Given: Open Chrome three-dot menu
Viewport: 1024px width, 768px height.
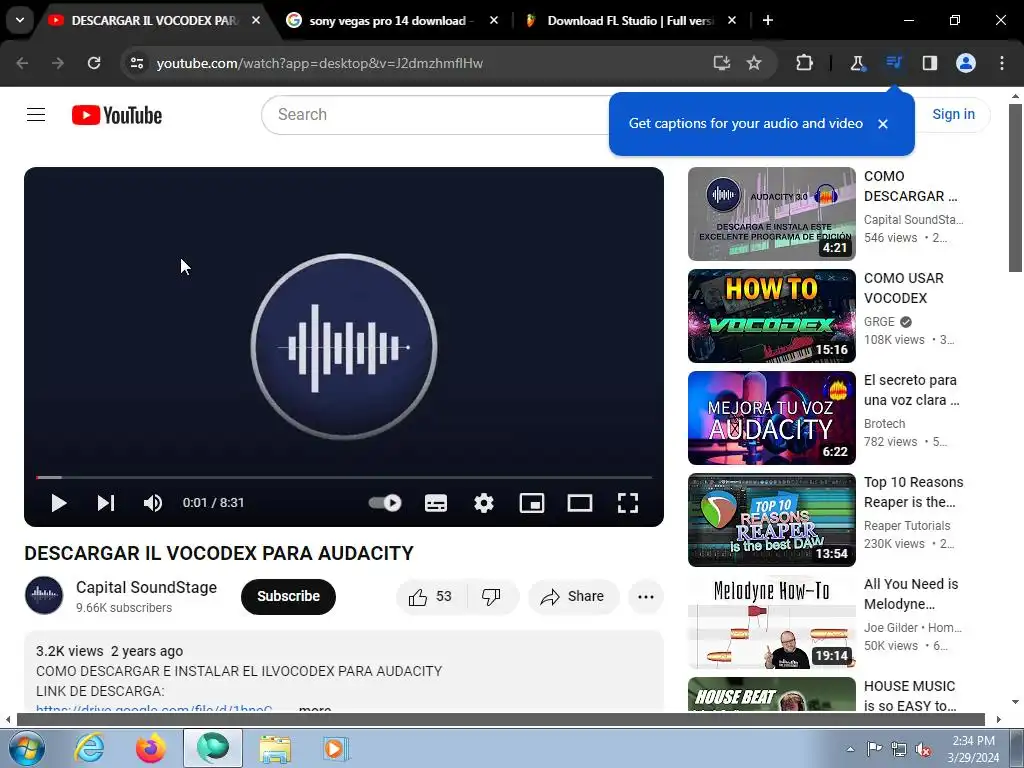Looking at the screenshot, I should pos(1002,63).
